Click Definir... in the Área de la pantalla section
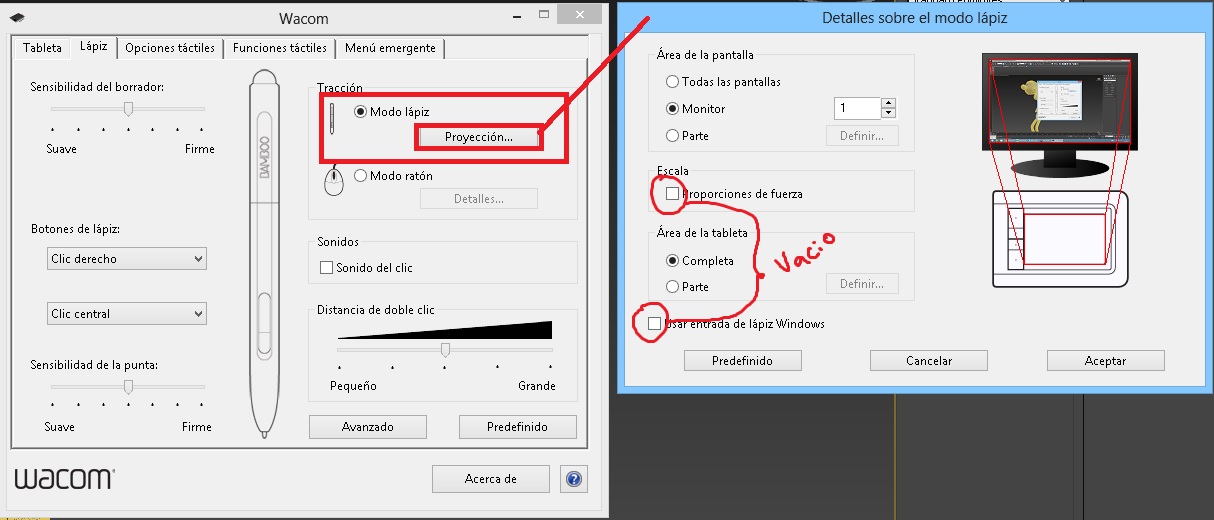 point(862,136)
